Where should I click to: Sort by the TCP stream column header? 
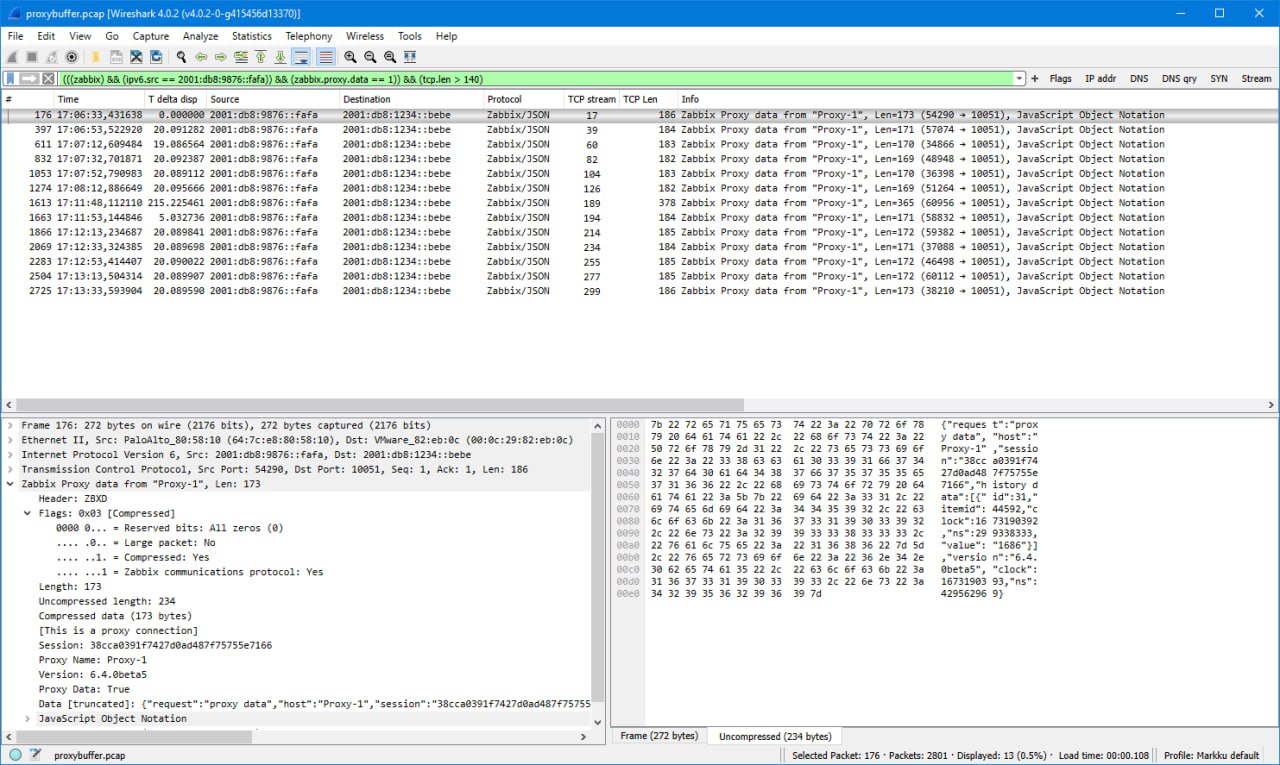(591, 99)
